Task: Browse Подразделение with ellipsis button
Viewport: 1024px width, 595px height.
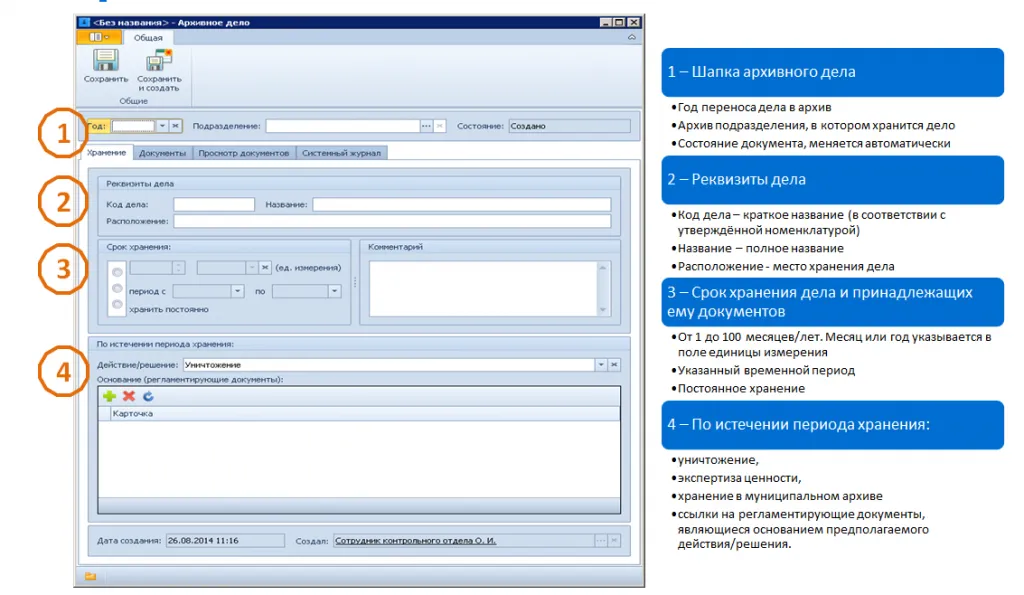Action: pyautogui.click(x=426, y=126)
